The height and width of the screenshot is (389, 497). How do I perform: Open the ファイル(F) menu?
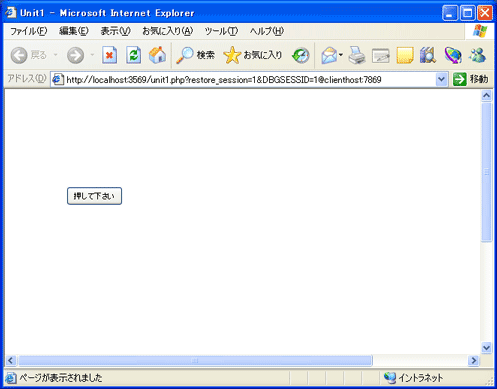29,31
